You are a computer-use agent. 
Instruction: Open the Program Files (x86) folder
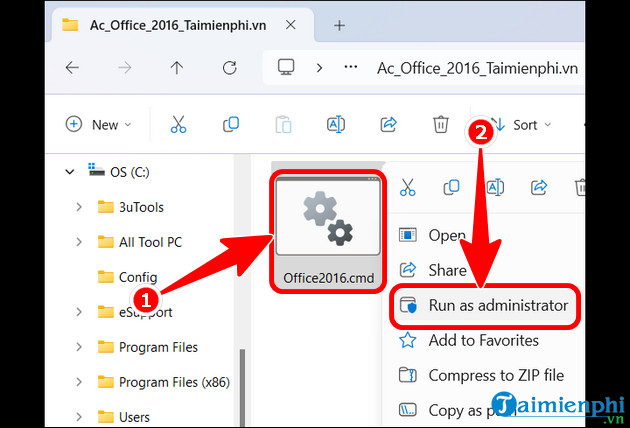164,382
